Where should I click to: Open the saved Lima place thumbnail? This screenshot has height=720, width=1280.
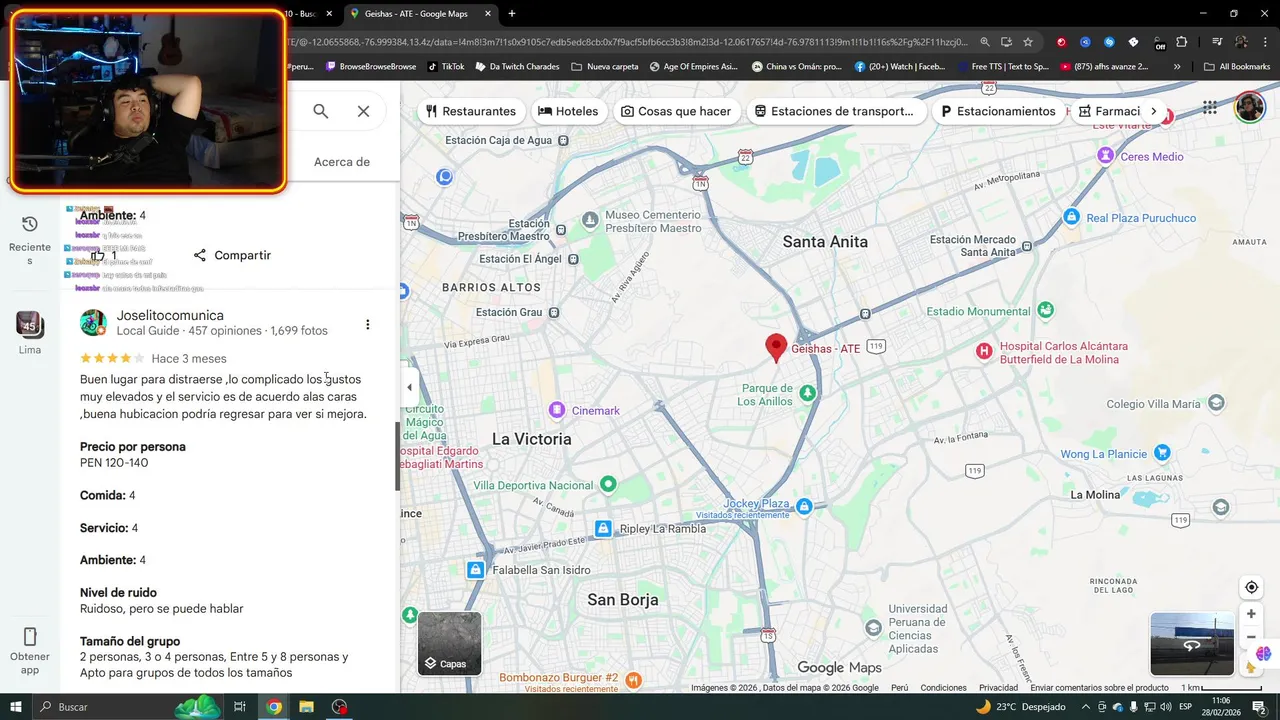30,324
